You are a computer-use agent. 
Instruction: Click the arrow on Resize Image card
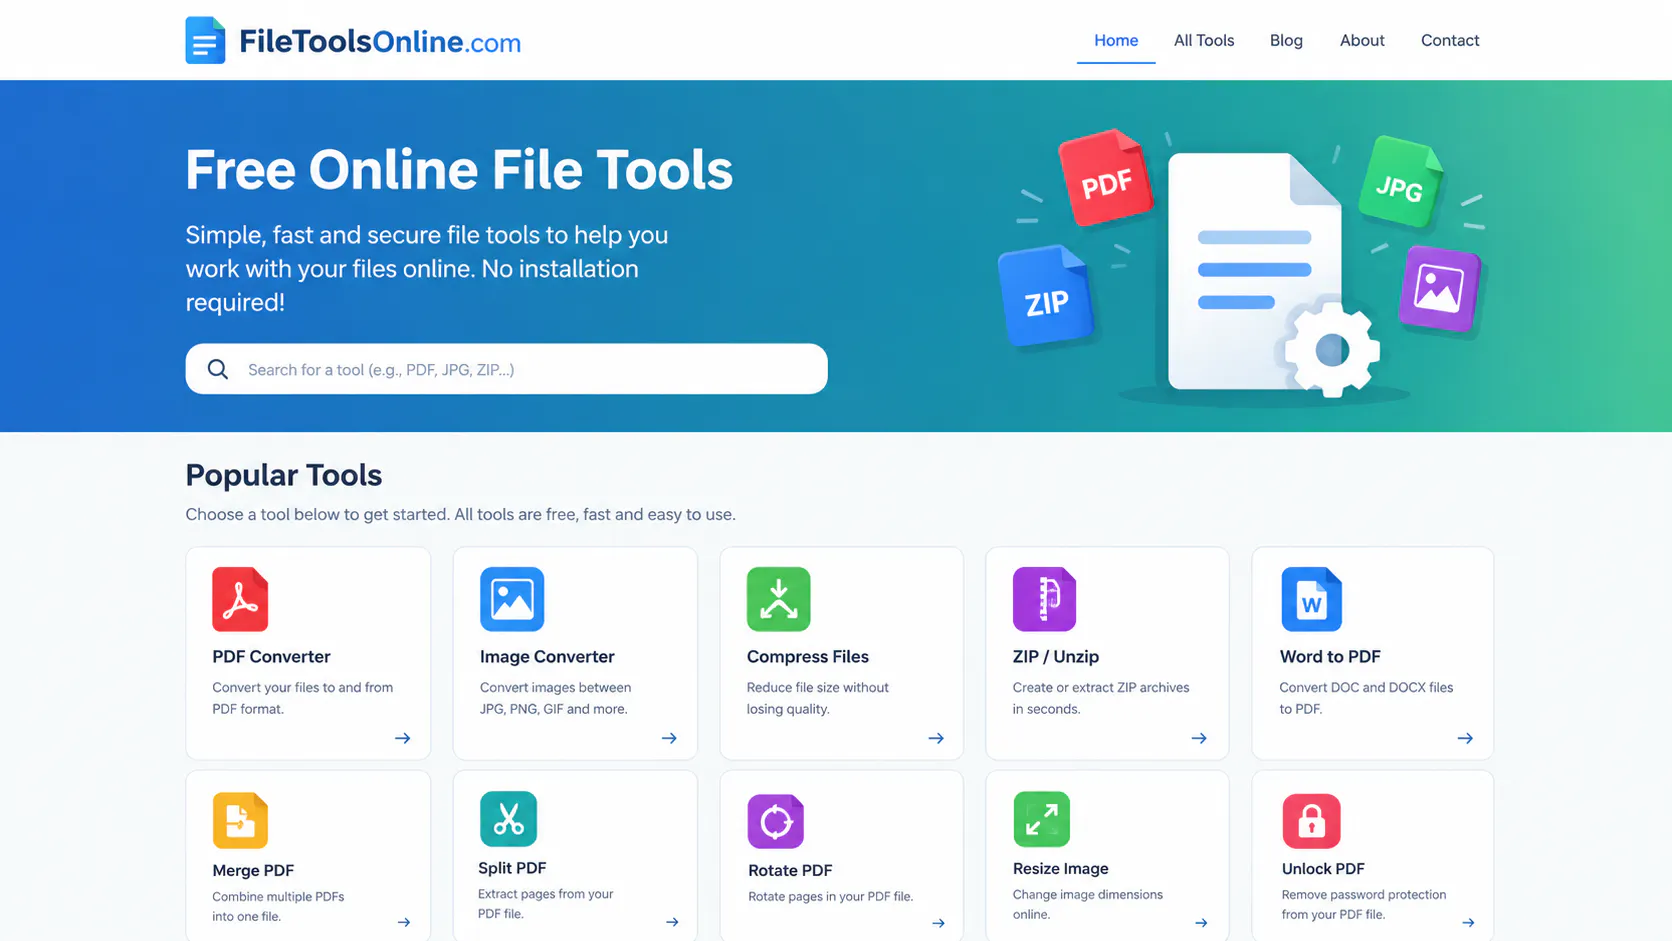1201,923
